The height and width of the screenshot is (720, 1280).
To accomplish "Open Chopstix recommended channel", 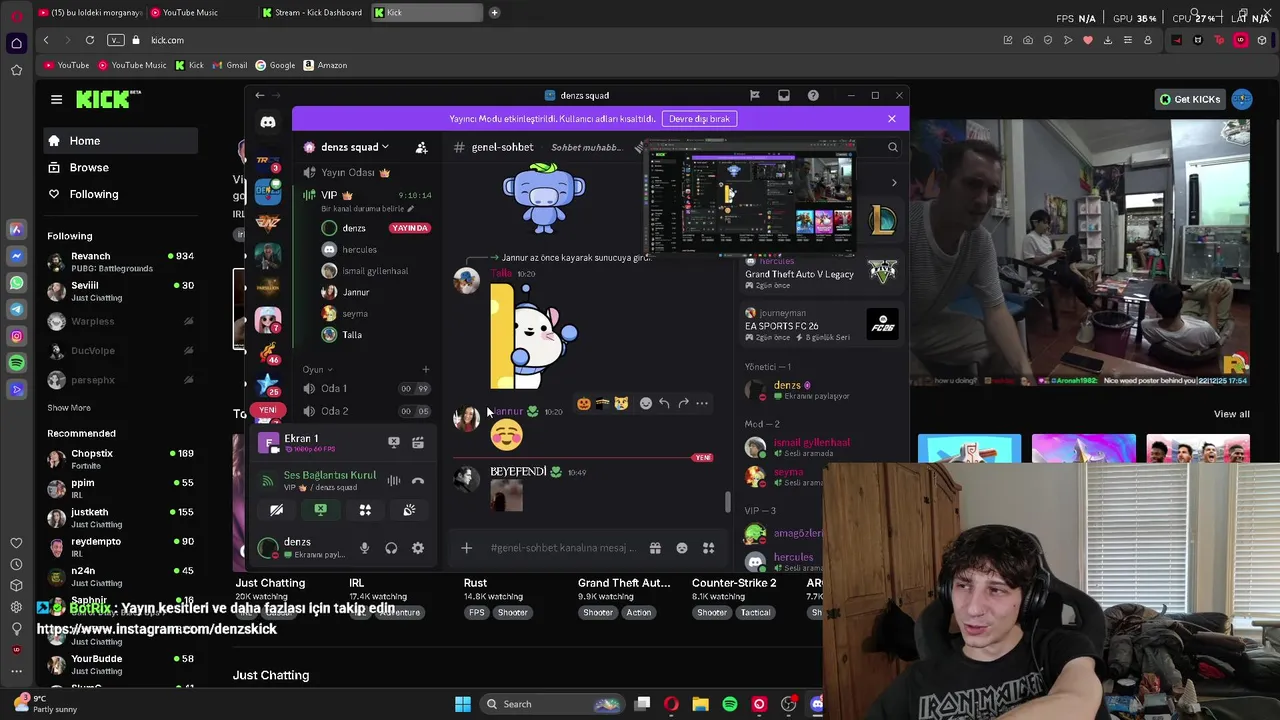I will click(120, 459).
